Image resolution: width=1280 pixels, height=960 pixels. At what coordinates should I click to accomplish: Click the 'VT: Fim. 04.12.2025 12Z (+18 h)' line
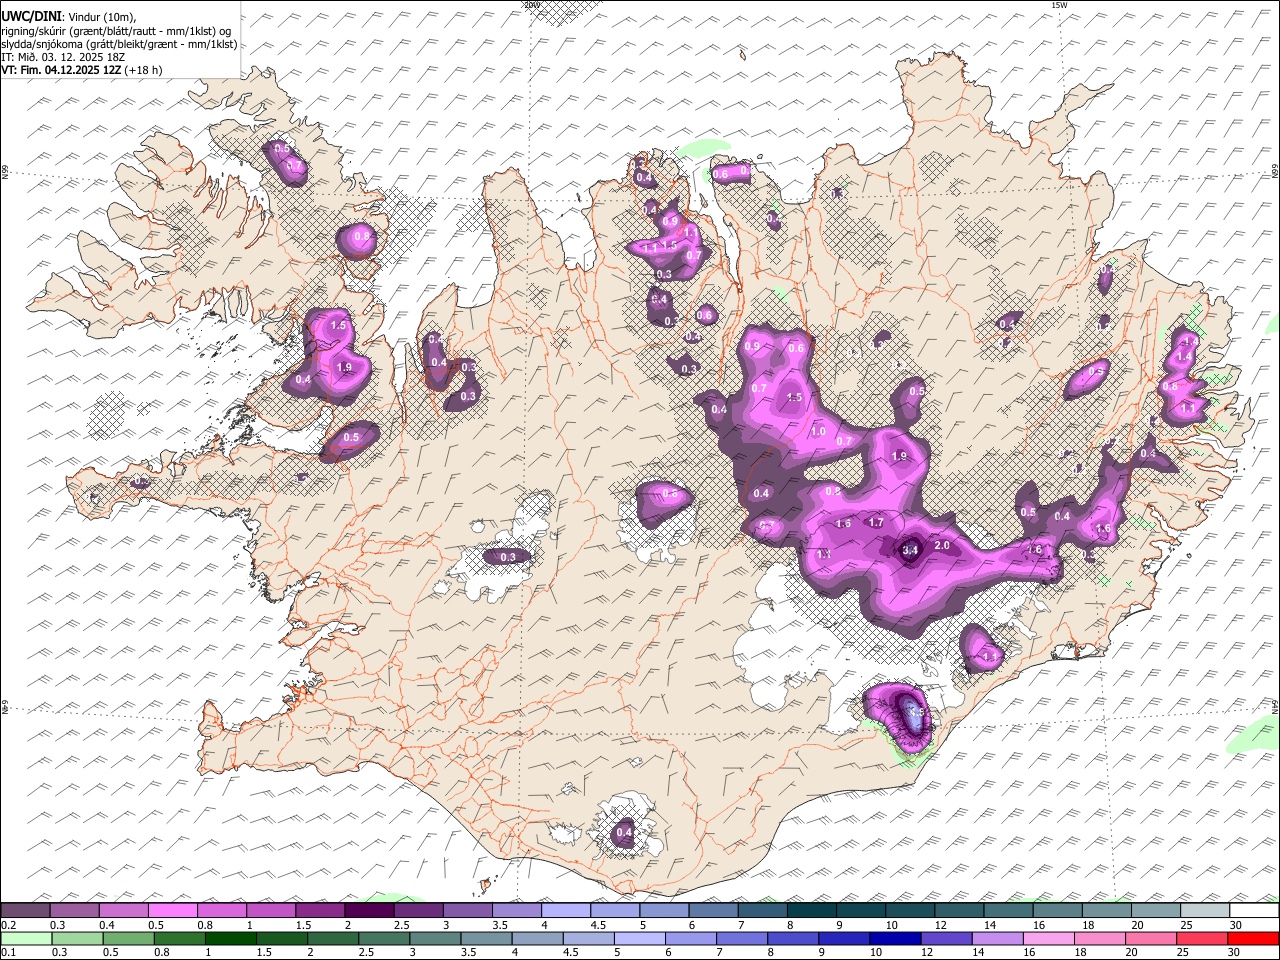pyautogui.click(x=82, y=70)
